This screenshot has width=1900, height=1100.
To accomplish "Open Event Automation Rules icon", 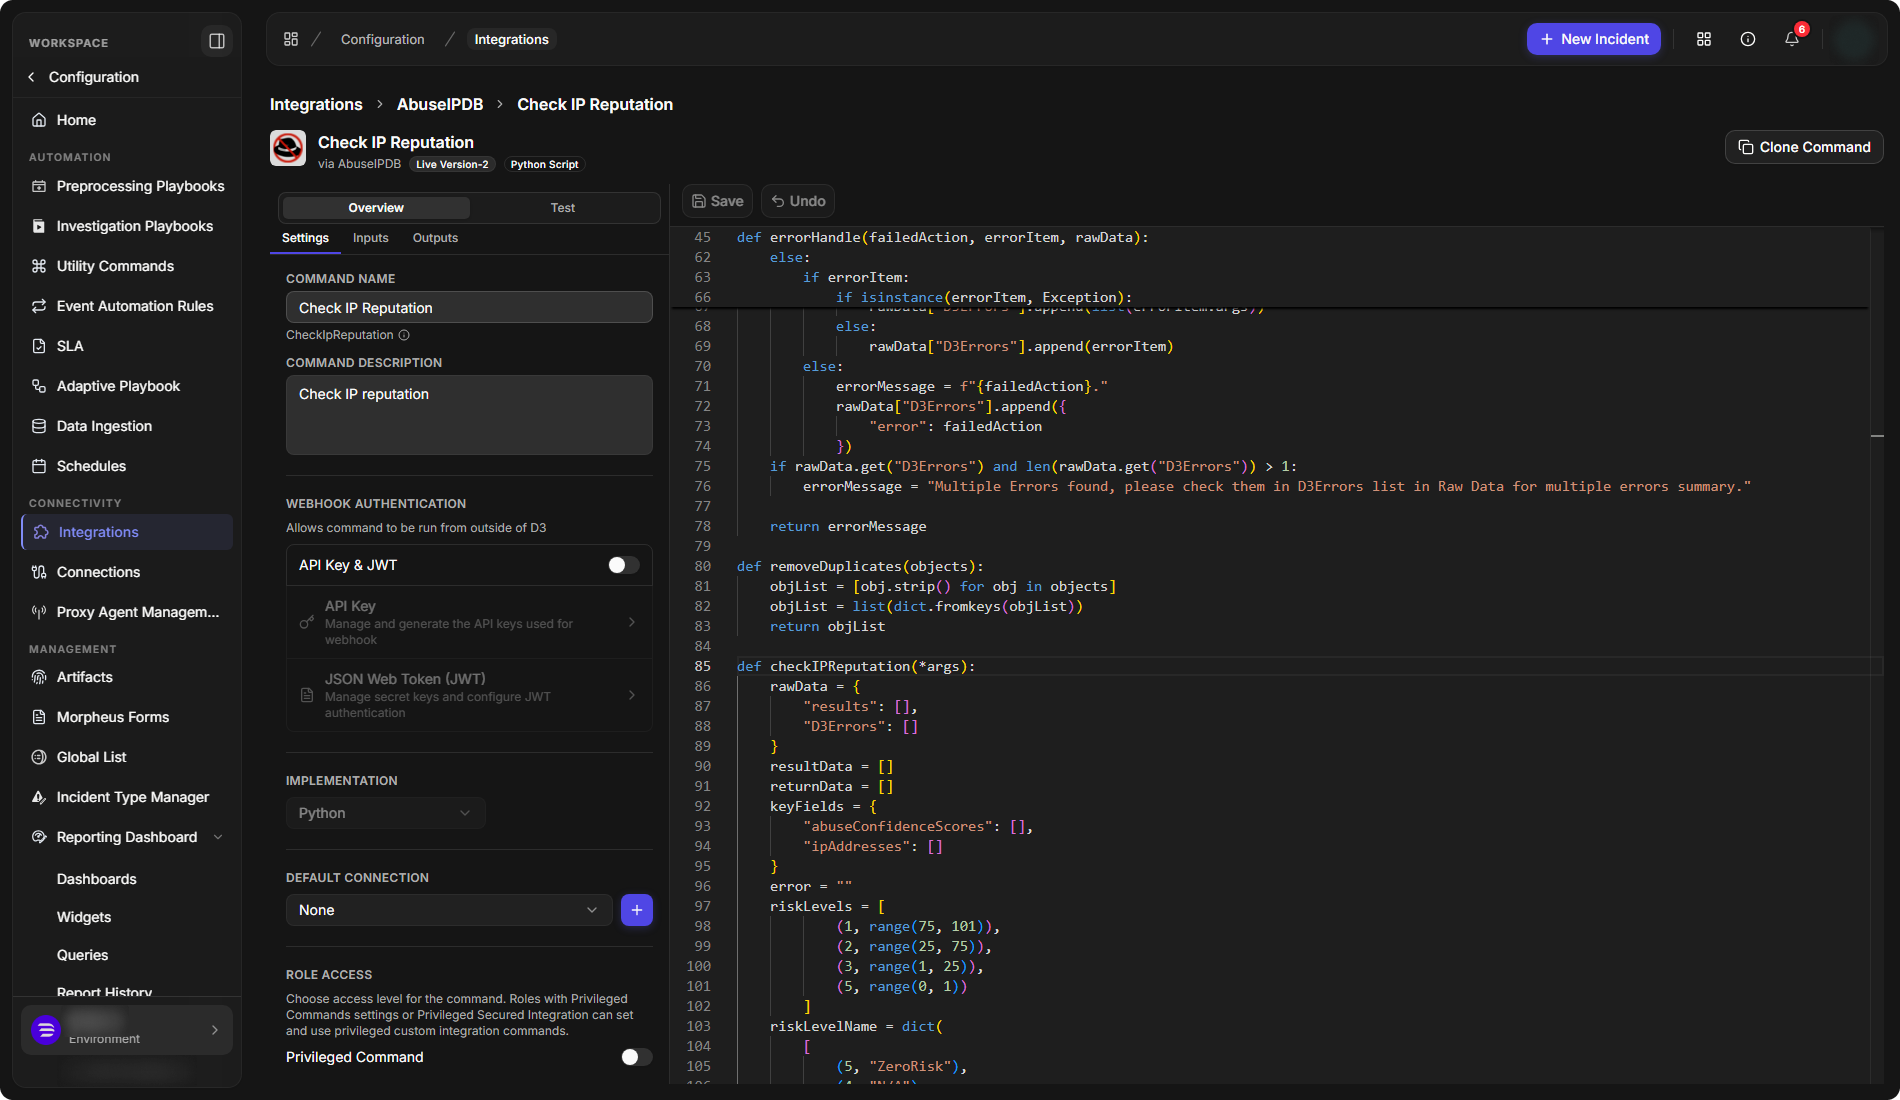I will pyautogui.click(x=39, y=306).
